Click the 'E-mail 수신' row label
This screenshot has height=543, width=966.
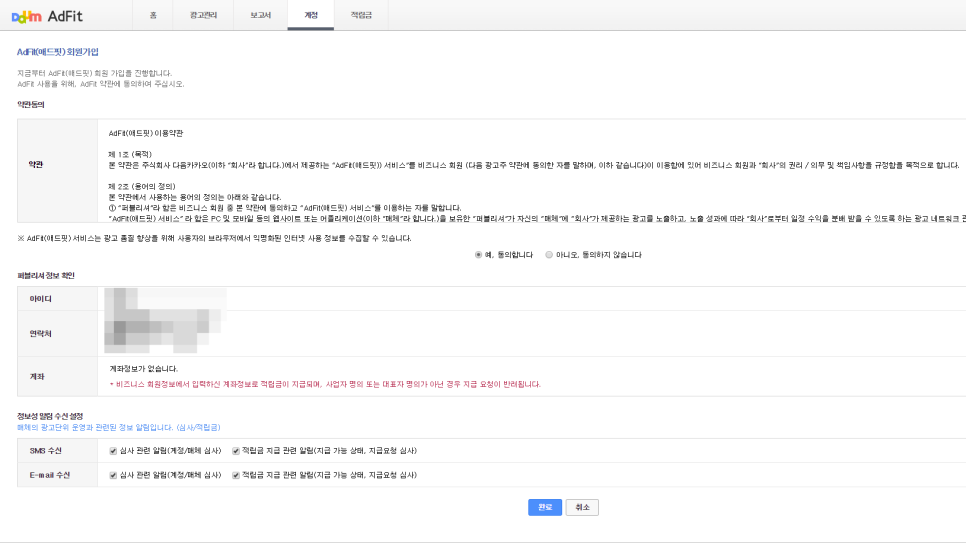[50, 475]
